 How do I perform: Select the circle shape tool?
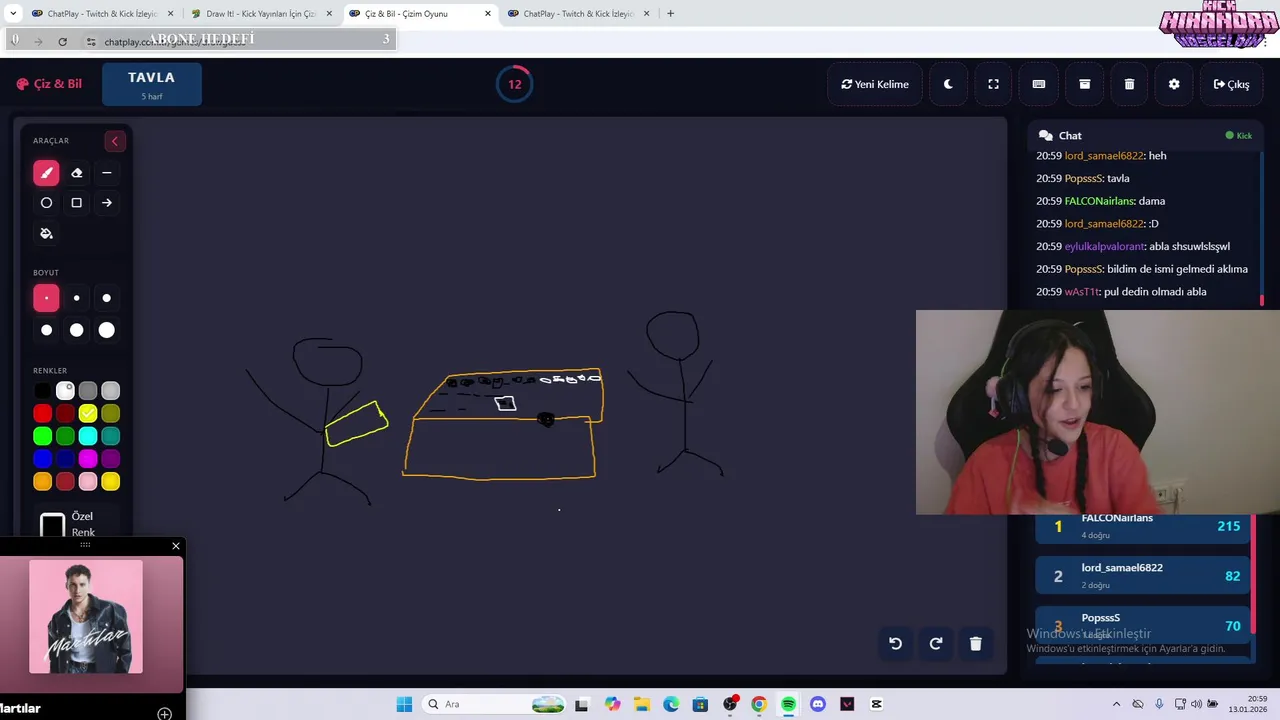pos(46,203)
